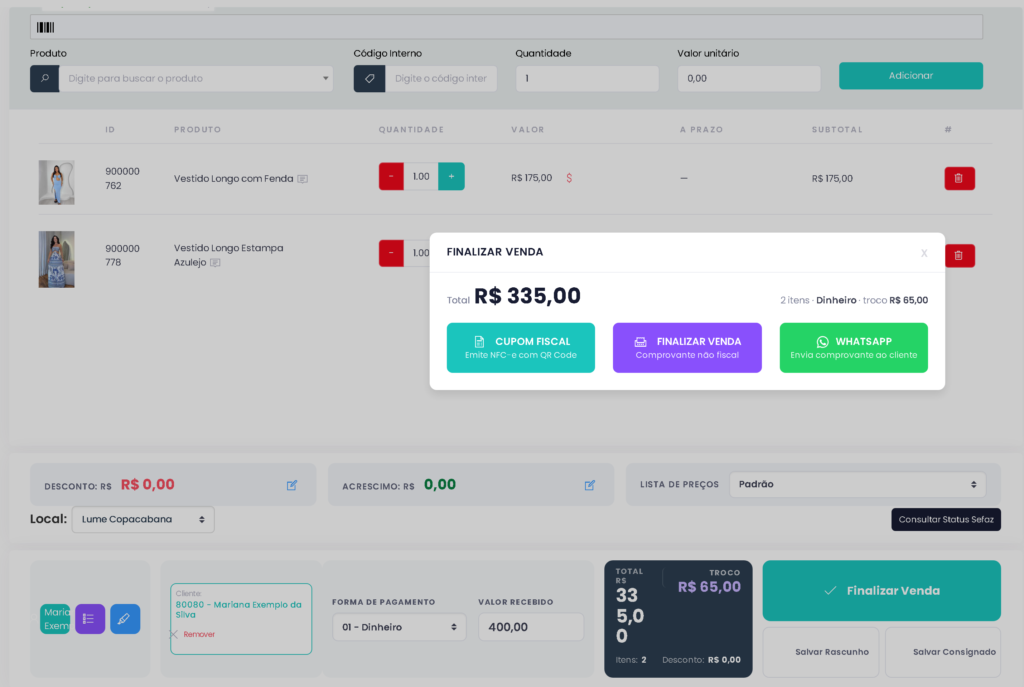Increase quantity of Vestido Longo com Fenda
Viewport: 1024px width, 687px height.
(451, 176)
